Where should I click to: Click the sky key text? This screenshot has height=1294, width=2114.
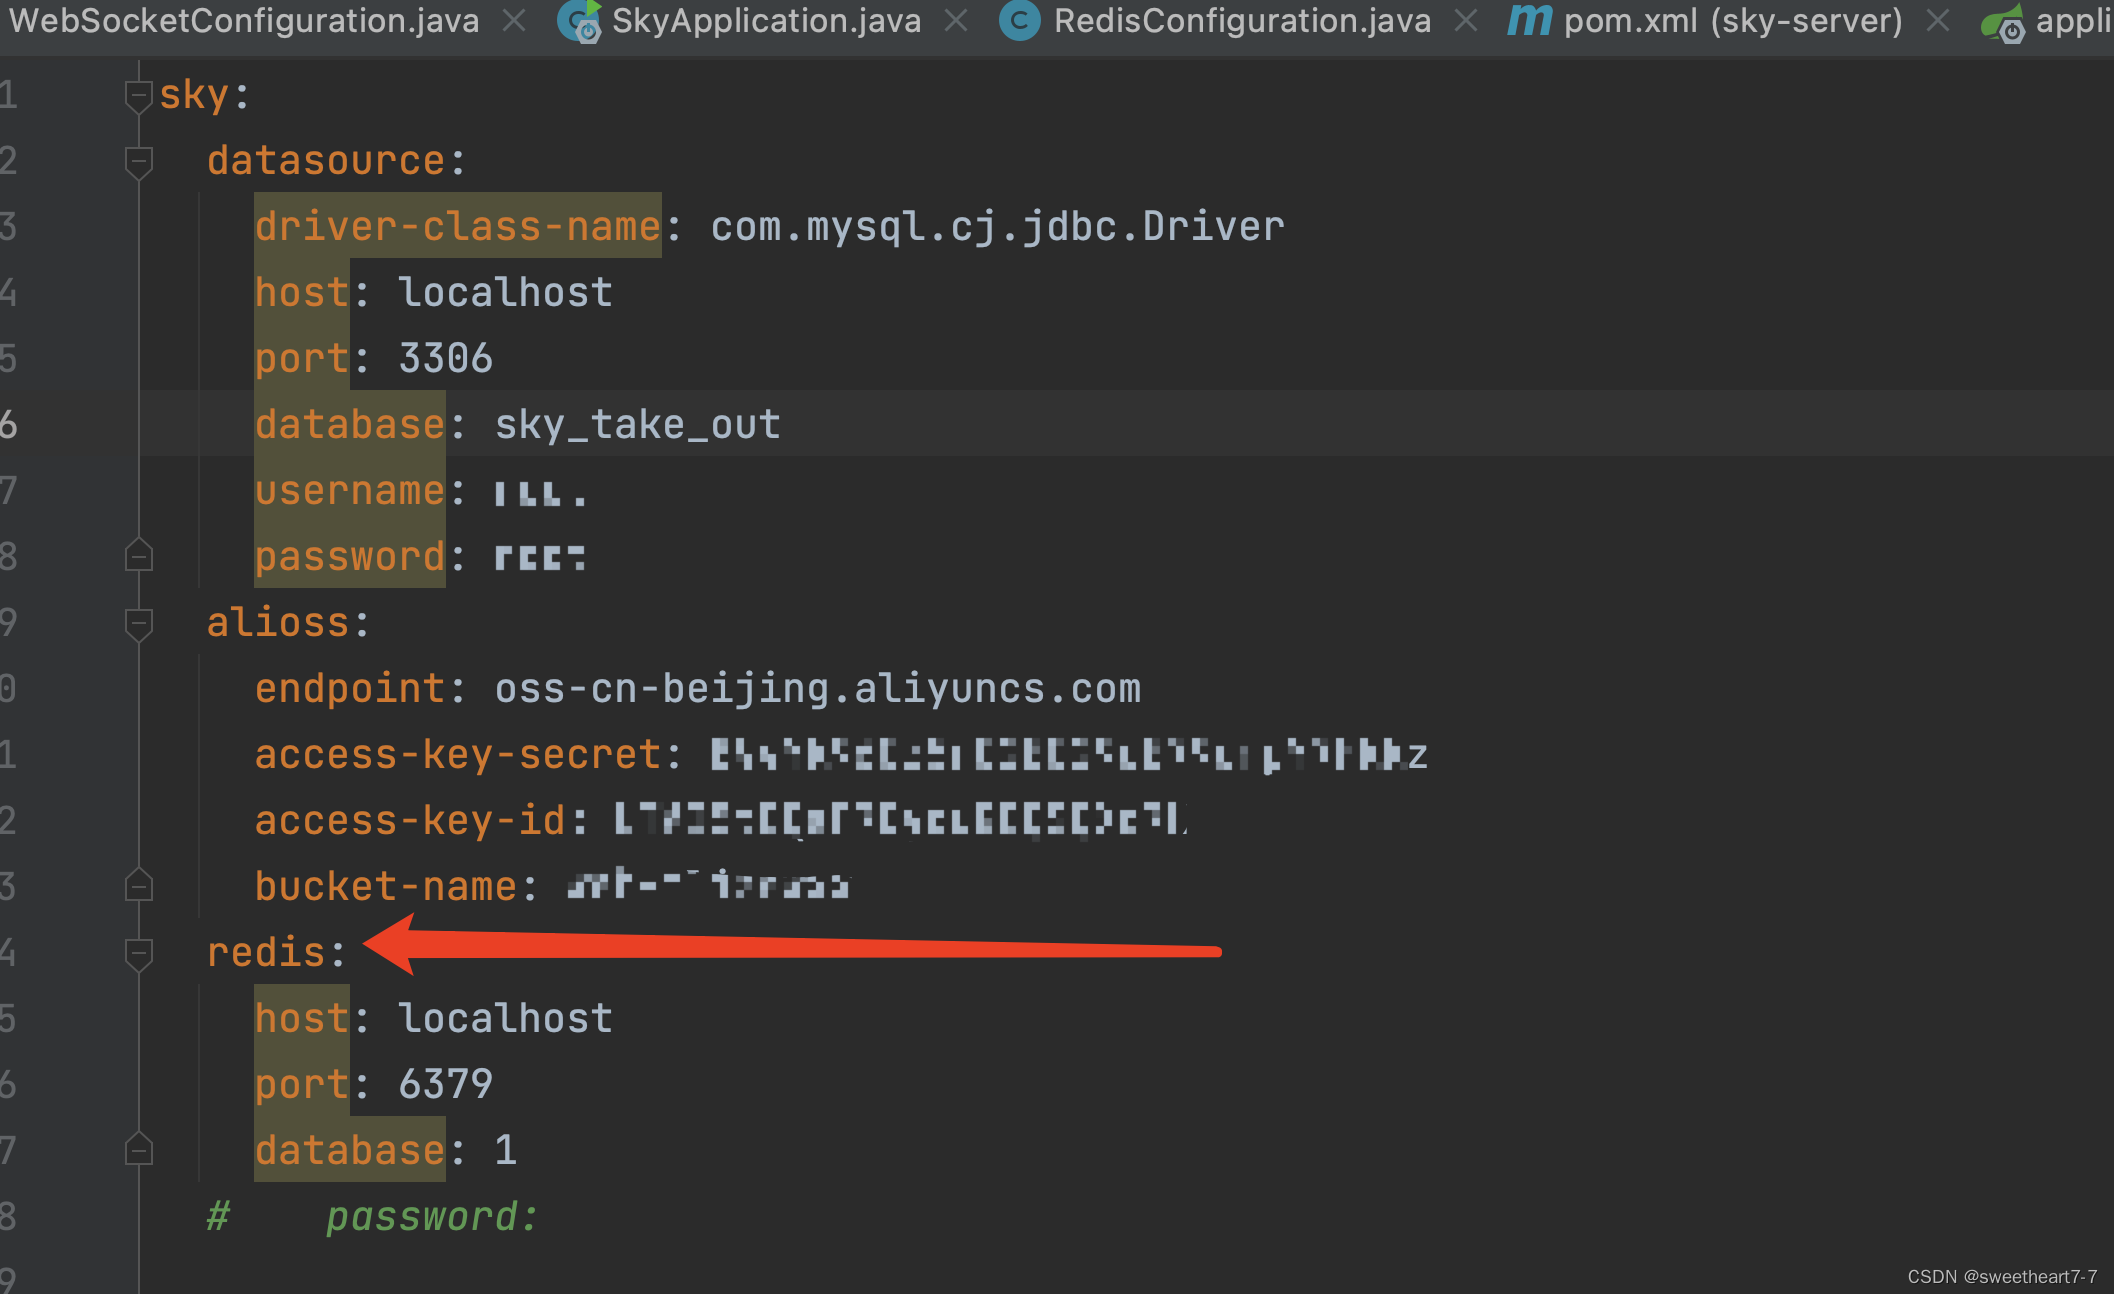pyautogui.click(x=195, y=96)
